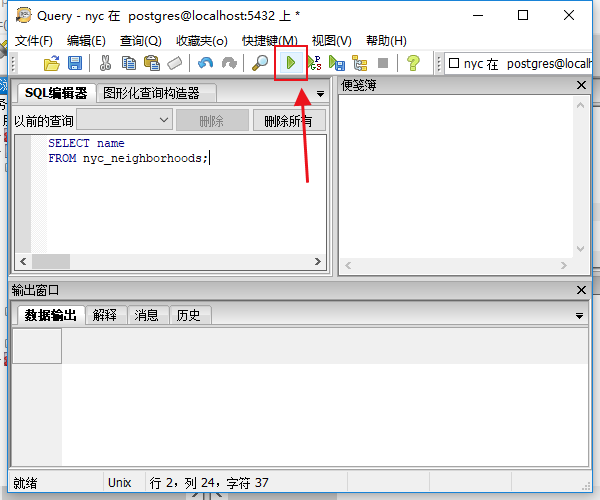Image resolution: width=600 pixels, height=500 pixels.
Task: Open the 帮助(H) menu
Action: tap(386, 41)
